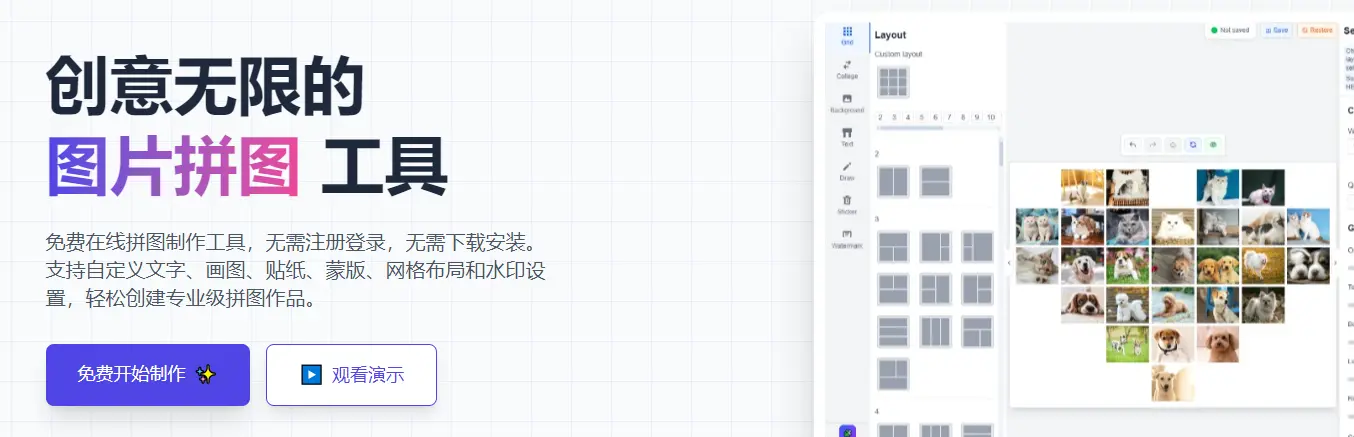Select layout count tab 7

[x=949, y=117]
